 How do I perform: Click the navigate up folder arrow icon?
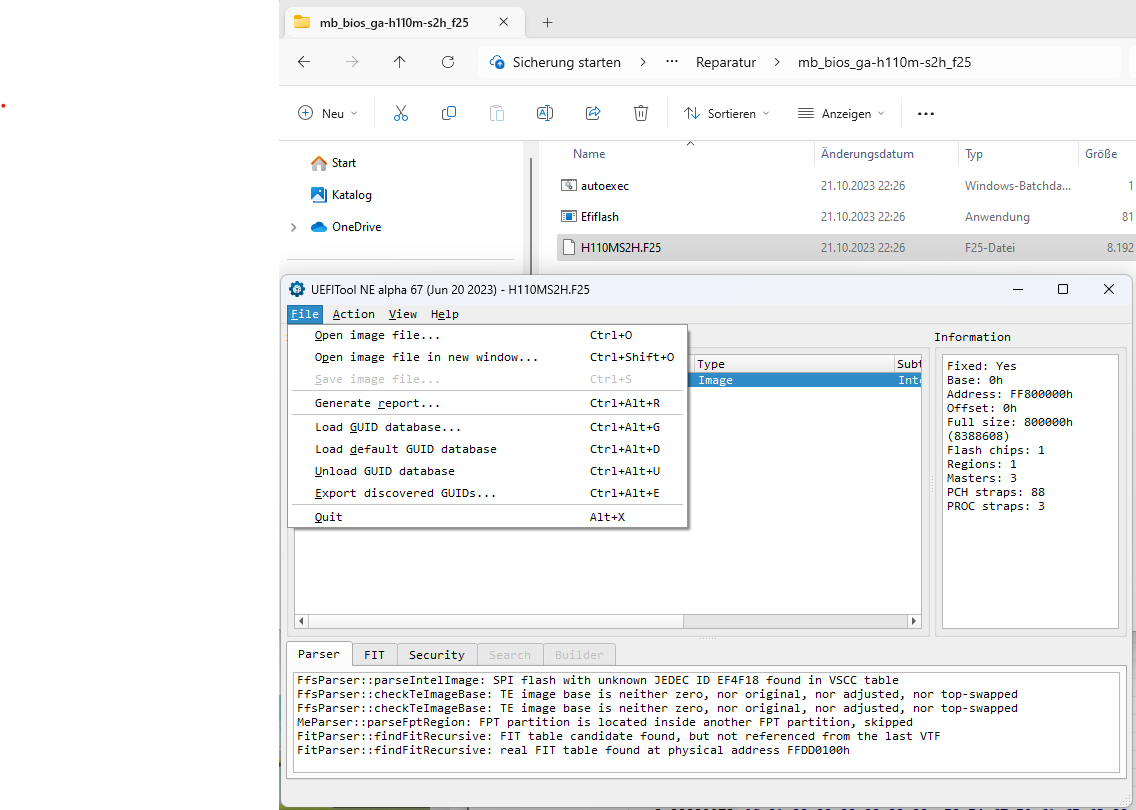click(399, 62)
